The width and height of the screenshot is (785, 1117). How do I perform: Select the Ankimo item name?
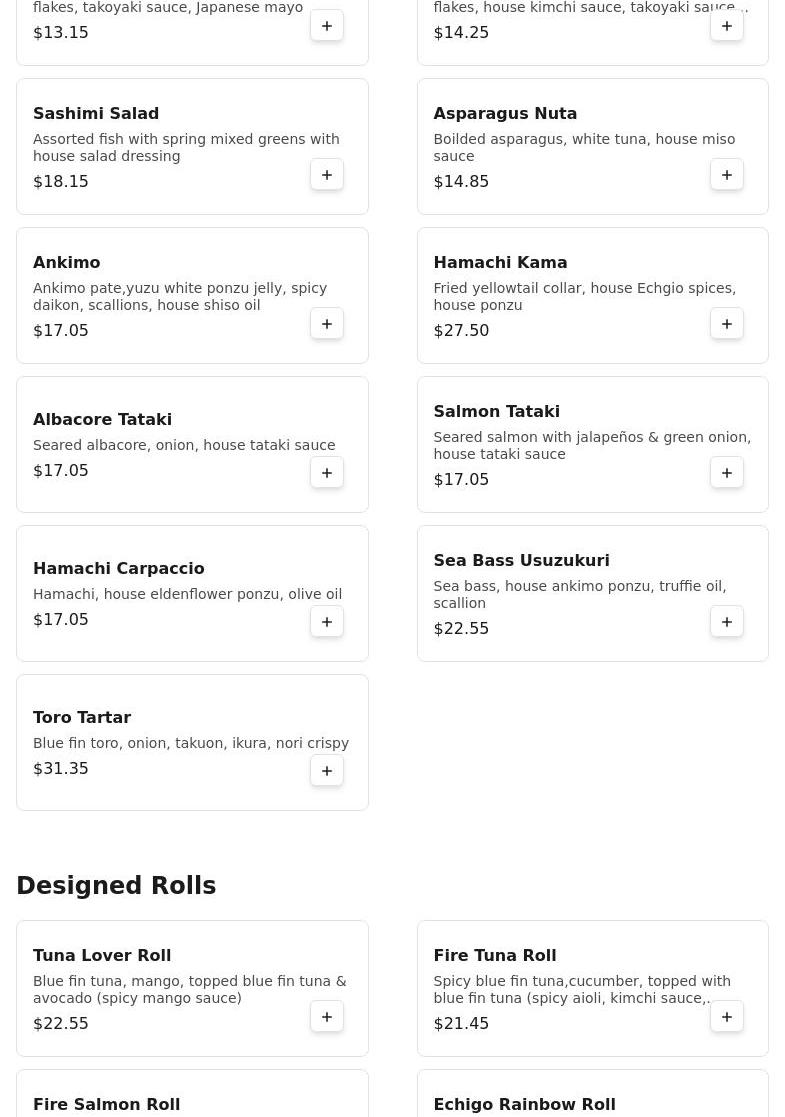point(67,262)
